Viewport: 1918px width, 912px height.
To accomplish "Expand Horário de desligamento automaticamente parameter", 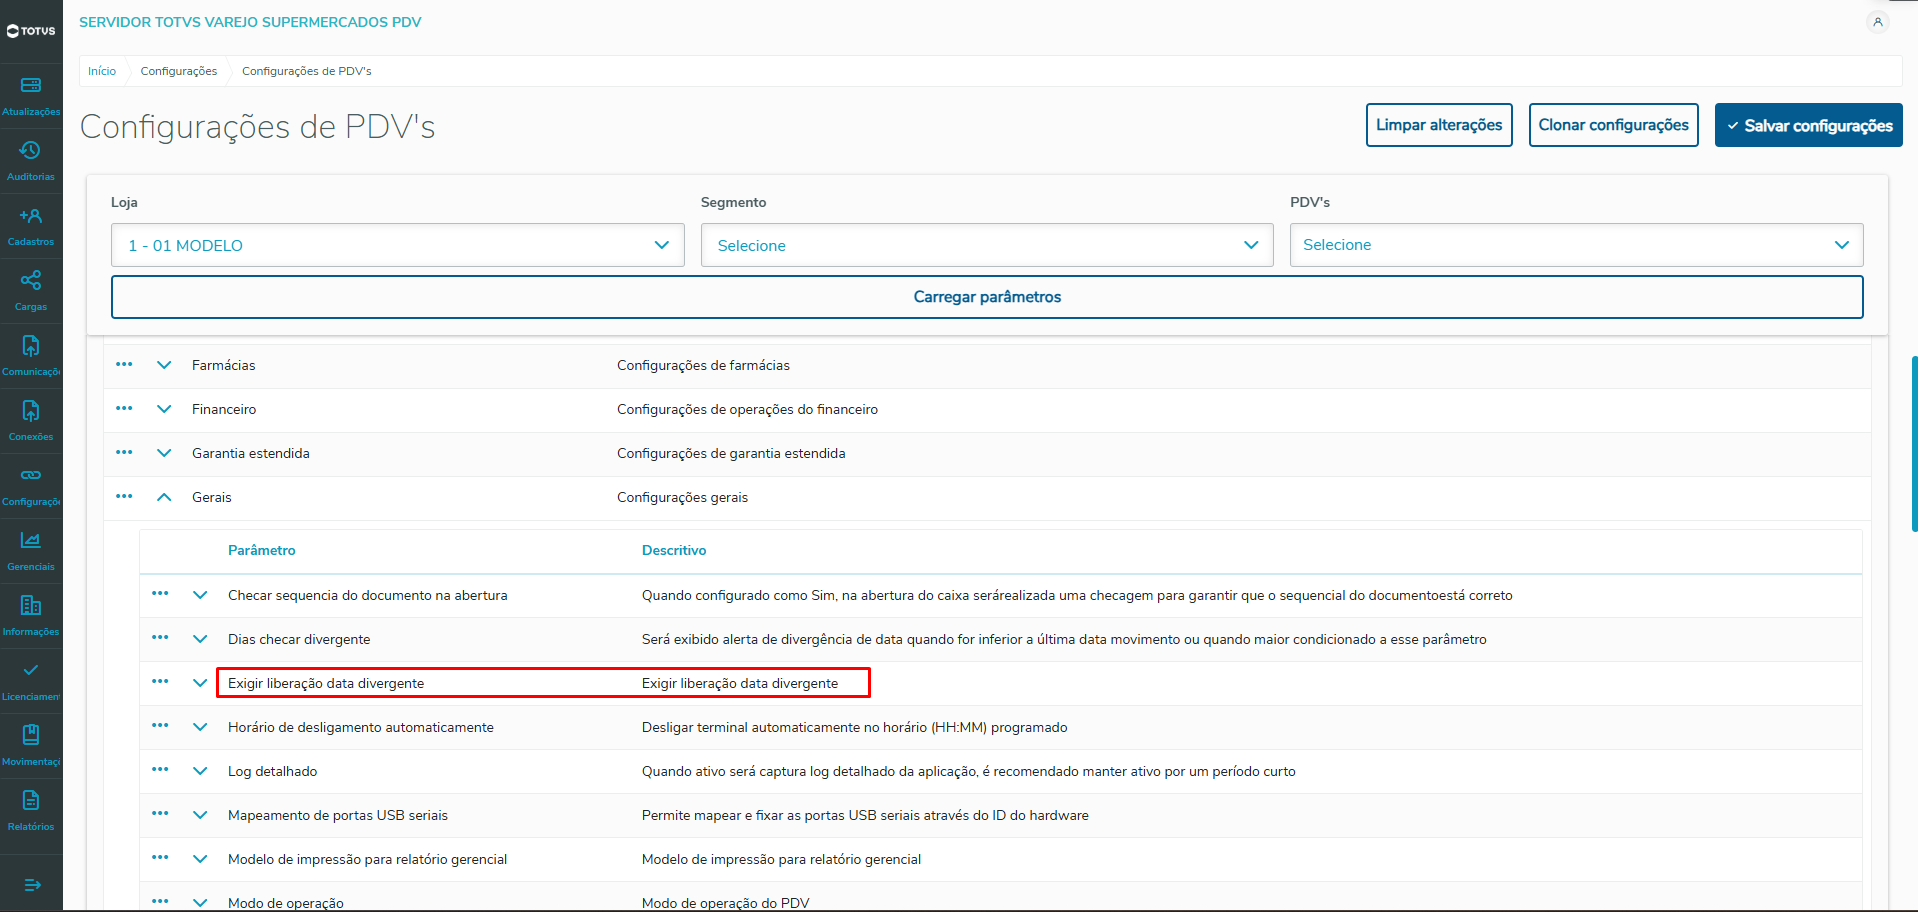I will click(x=200, y=727).
